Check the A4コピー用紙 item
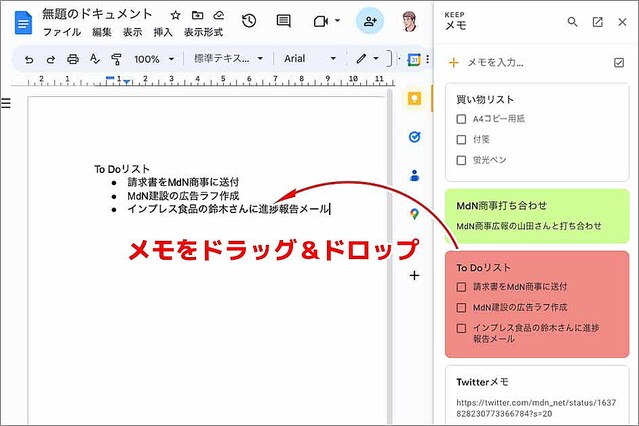The image size is (639, 426). [x=461, y=119]
